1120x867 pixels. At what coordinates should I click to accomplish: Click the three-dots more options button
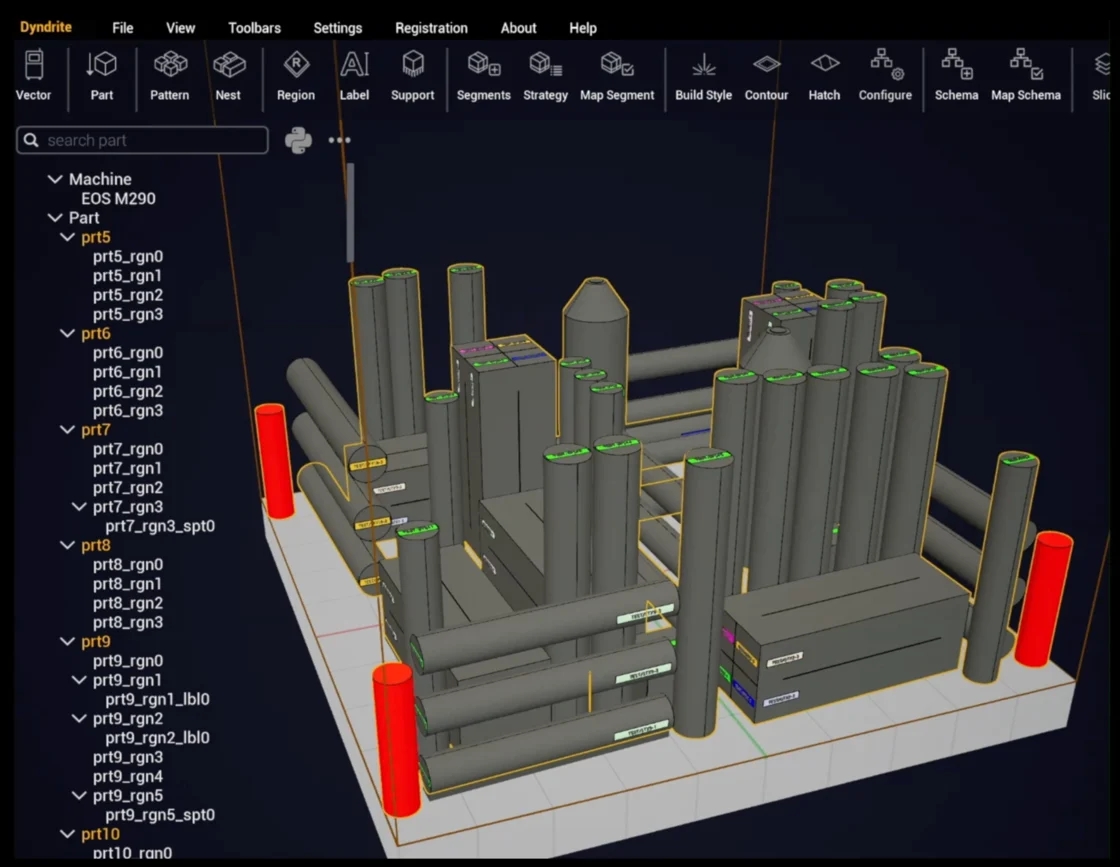(340, 140)
